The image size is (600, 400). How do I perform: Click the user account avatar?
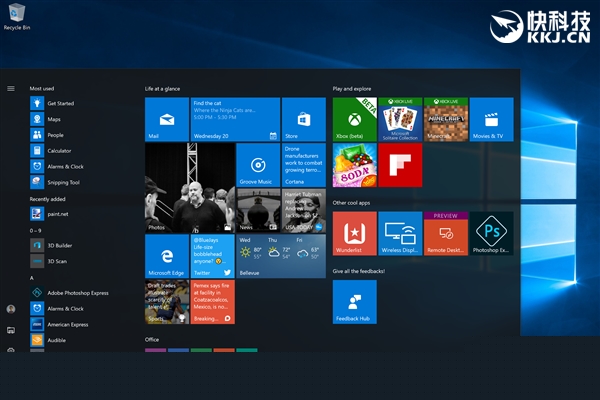(x=11, y=309)
